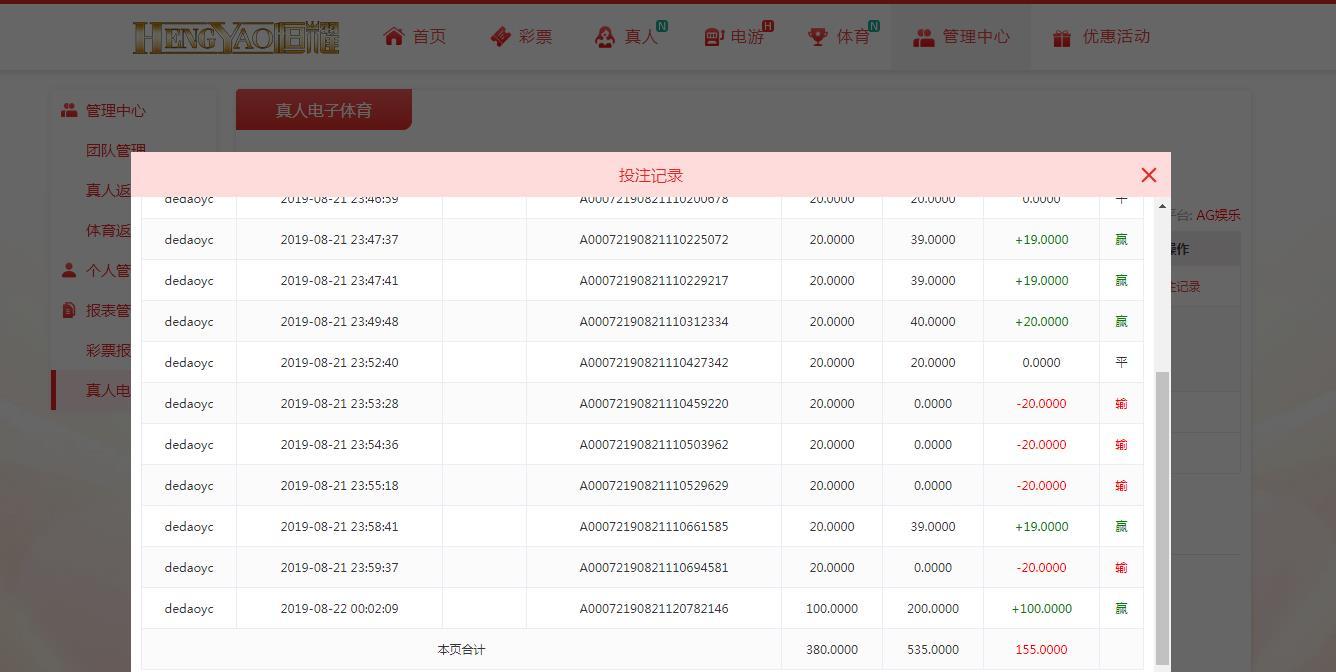
Task: Click timestamp 2019-08-21 23:59:37
Action: tap(339, 568)
